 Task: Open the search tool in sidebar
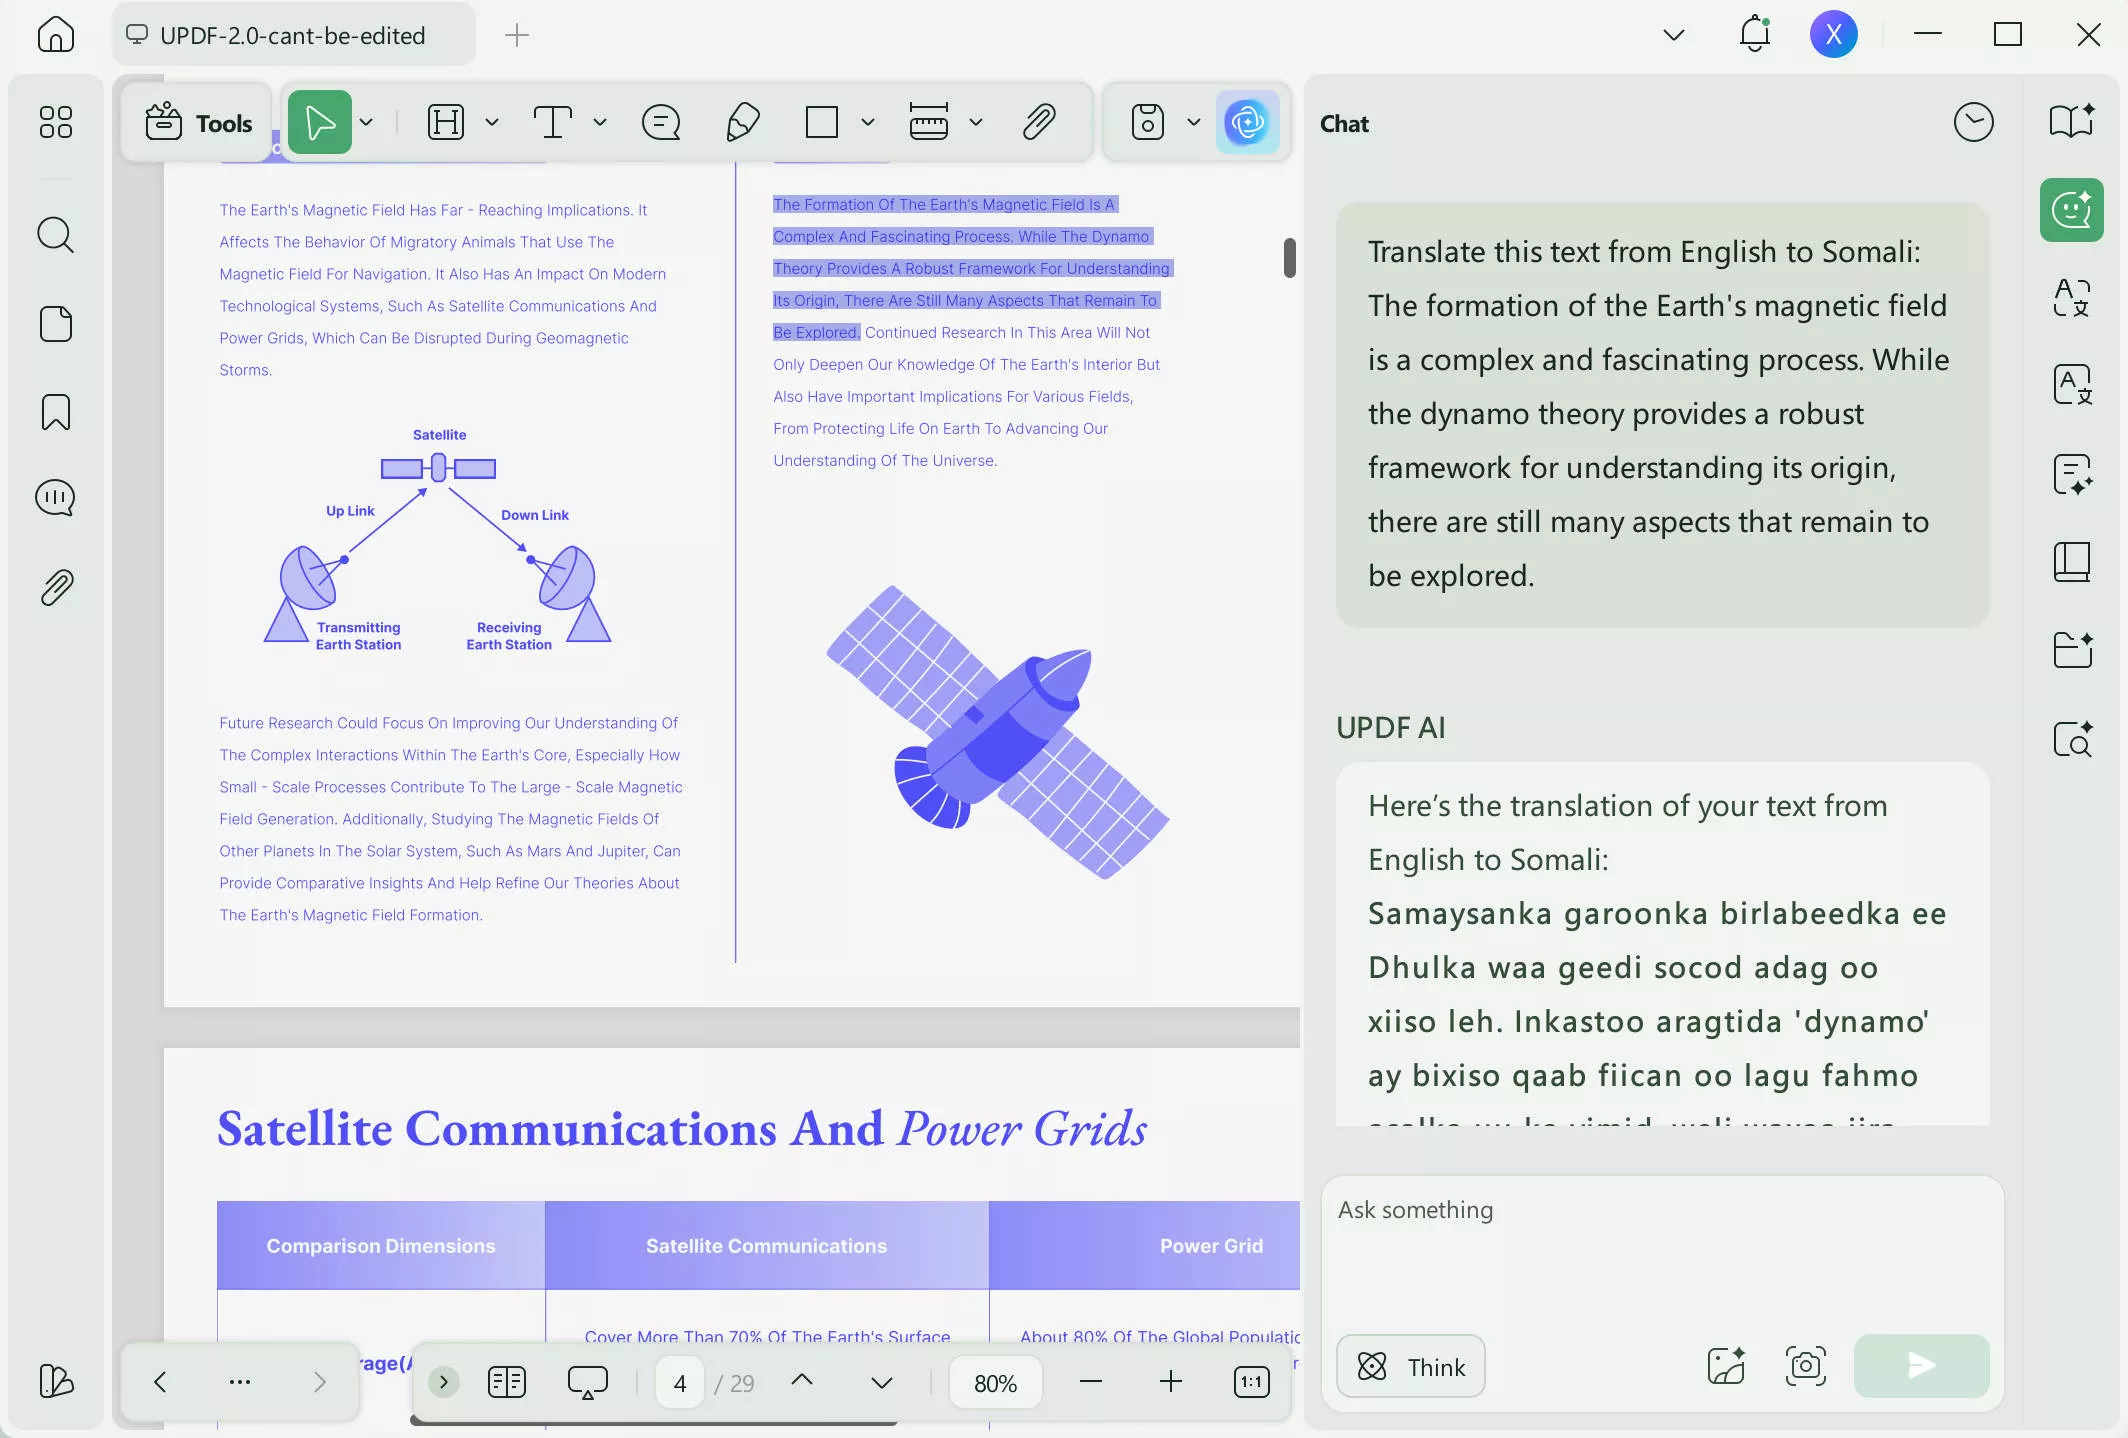(55, 235)
